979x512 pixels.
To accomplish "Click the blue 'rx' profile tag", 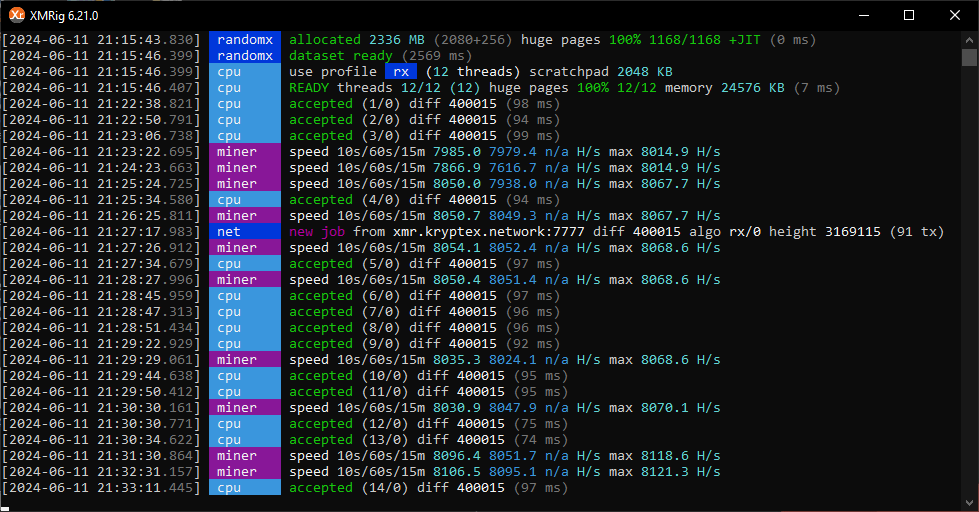I will pyautogui.click(x=401, y=72).
